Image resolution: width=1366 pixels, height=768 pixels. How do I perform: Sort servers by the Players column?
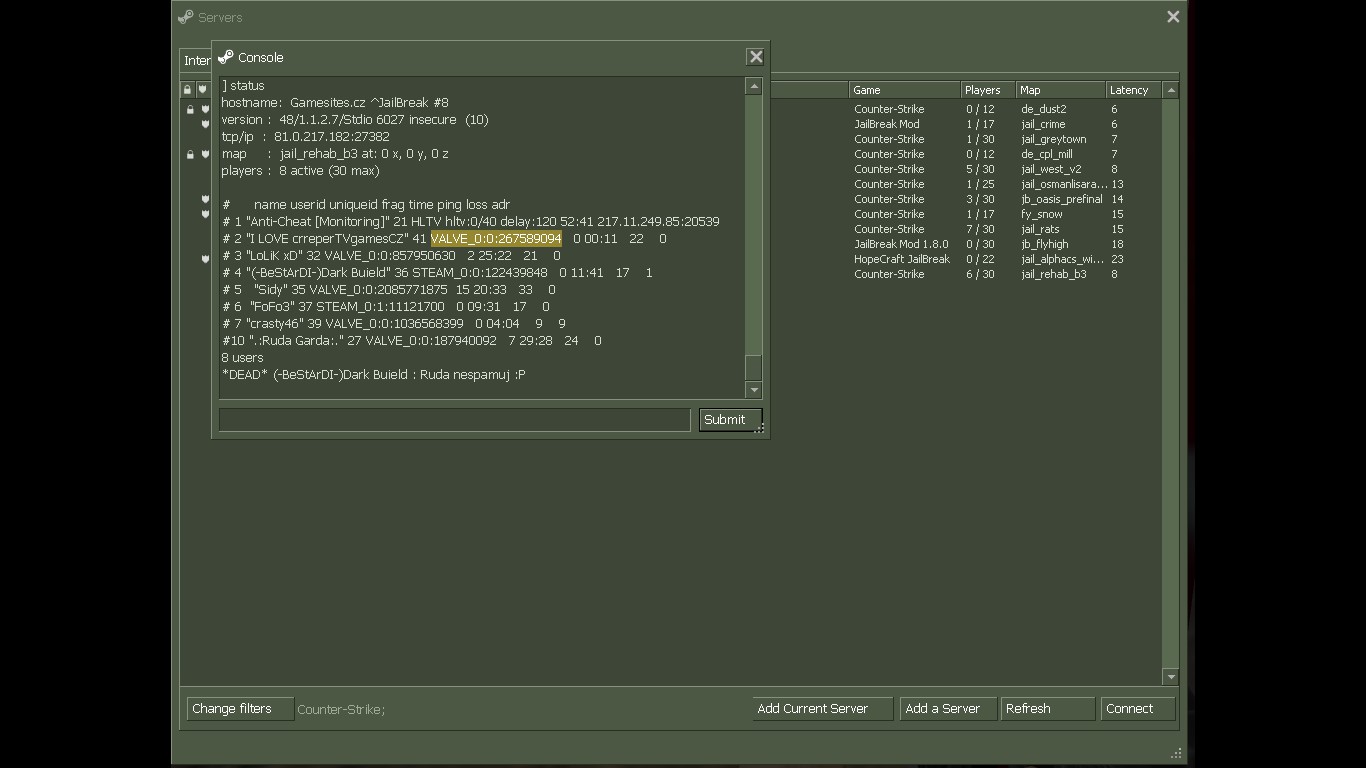click(x=988, y=90)
